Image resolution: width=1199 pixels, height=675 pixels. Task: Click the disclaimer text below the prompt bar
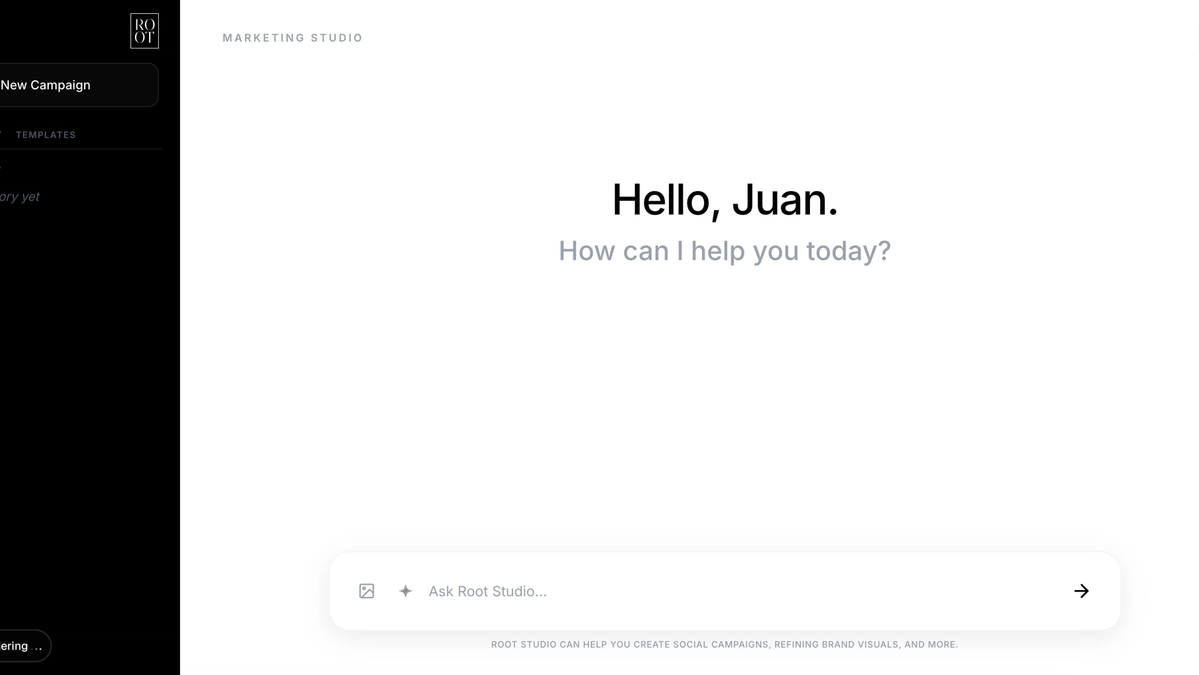click(724, 644)
